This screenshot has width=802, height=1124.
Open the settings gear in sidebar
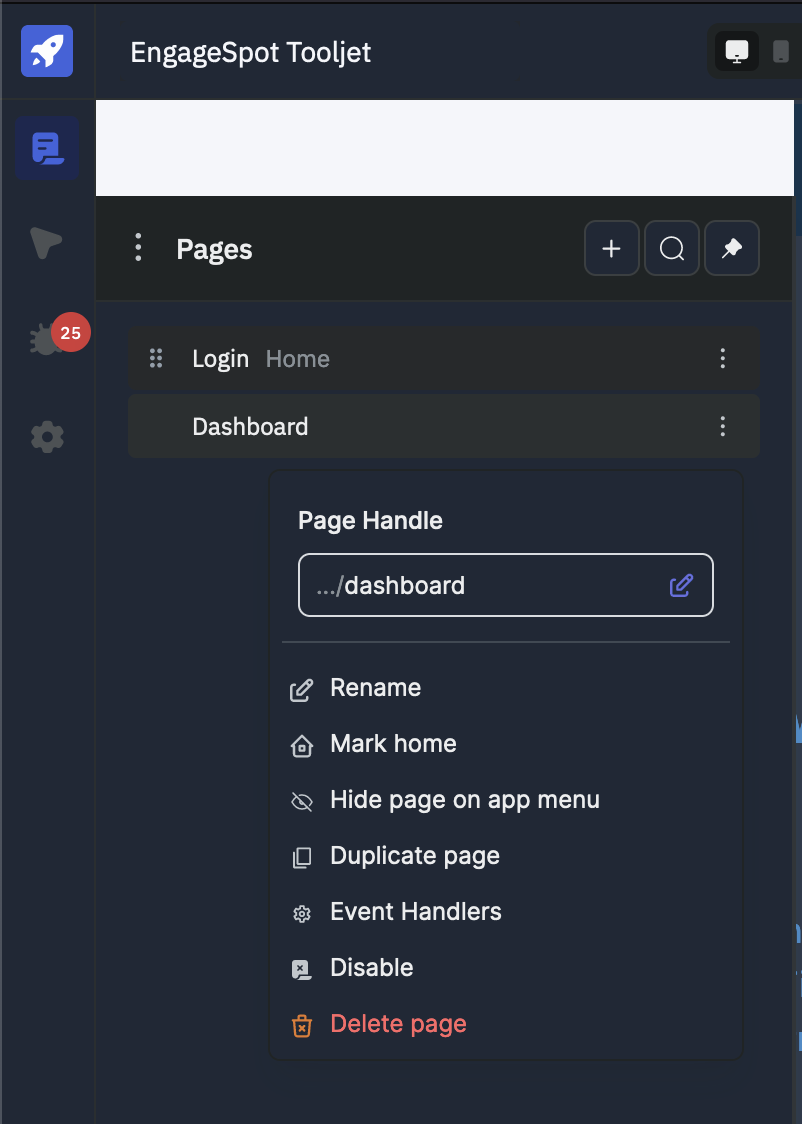tap(47, 437)
